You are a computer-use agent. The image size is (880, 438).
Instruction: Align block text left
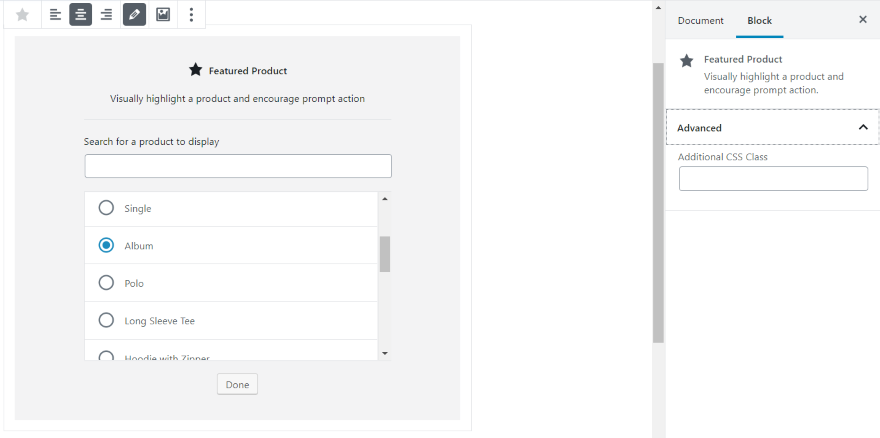56,15
